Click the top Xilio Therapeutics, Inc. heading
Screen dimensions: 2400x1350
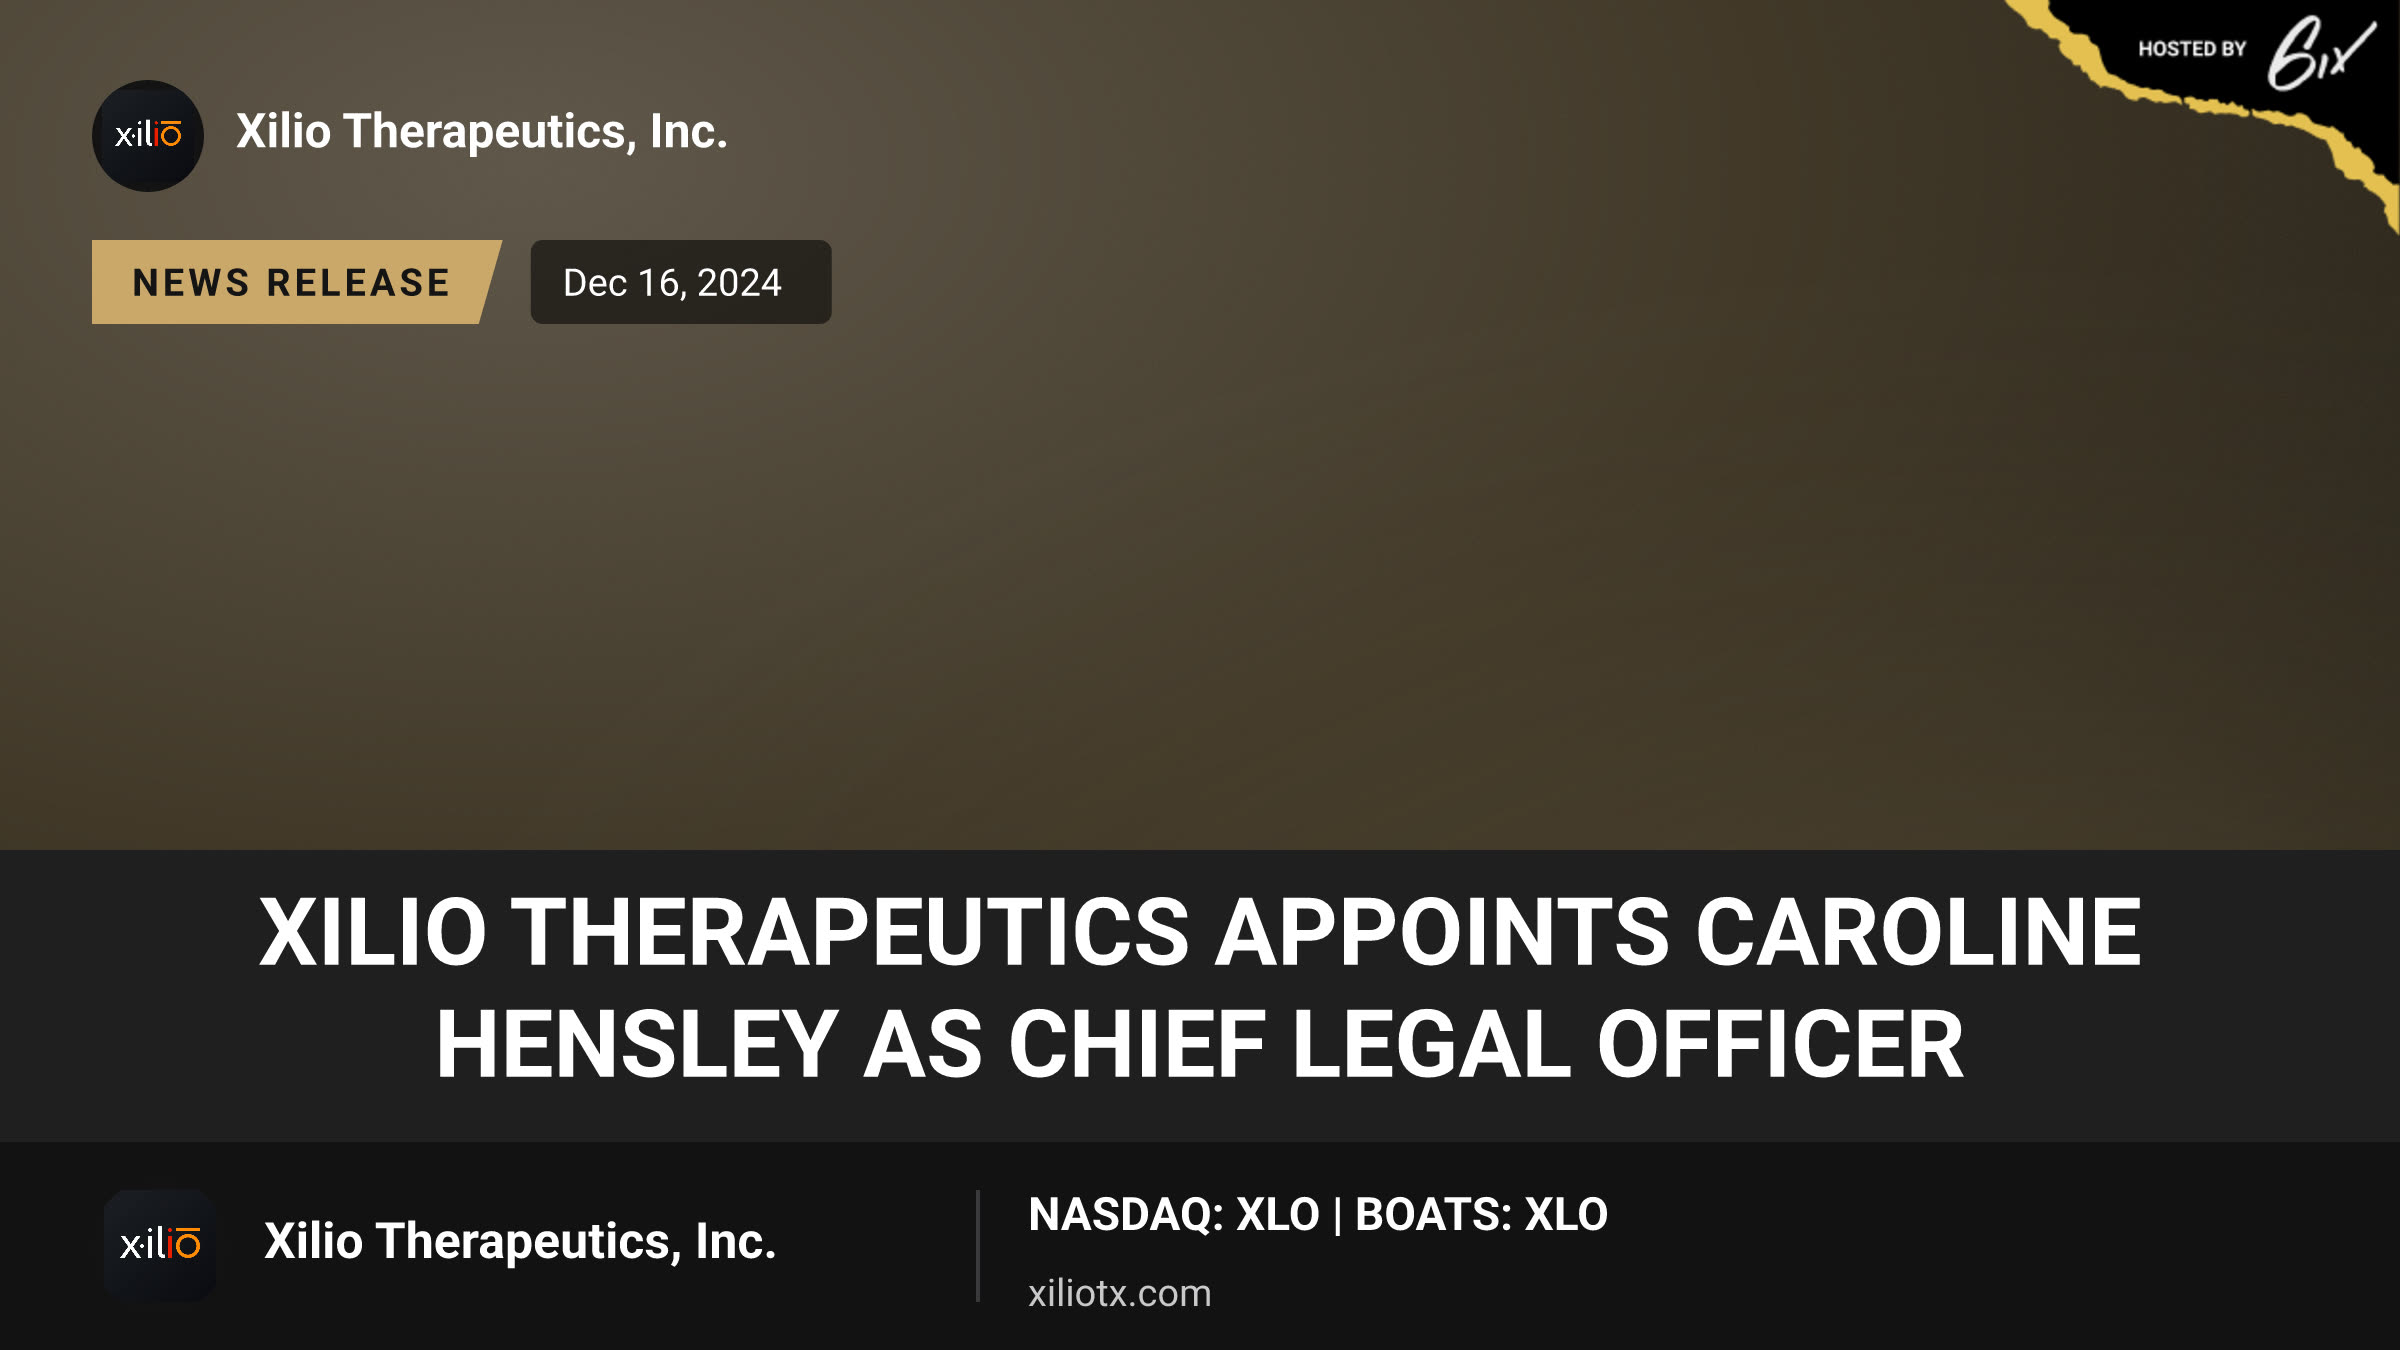pos(481,131)
